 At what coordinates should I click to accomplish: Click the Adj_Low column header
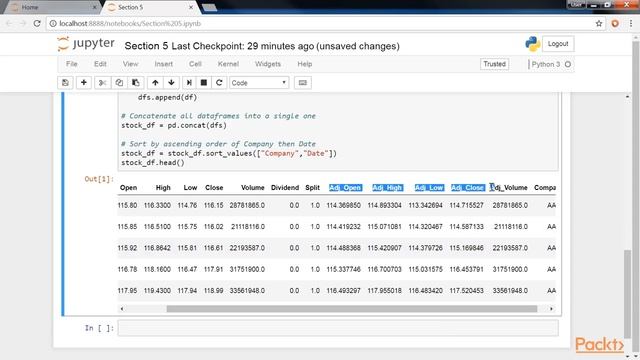(x=429, y=188)
